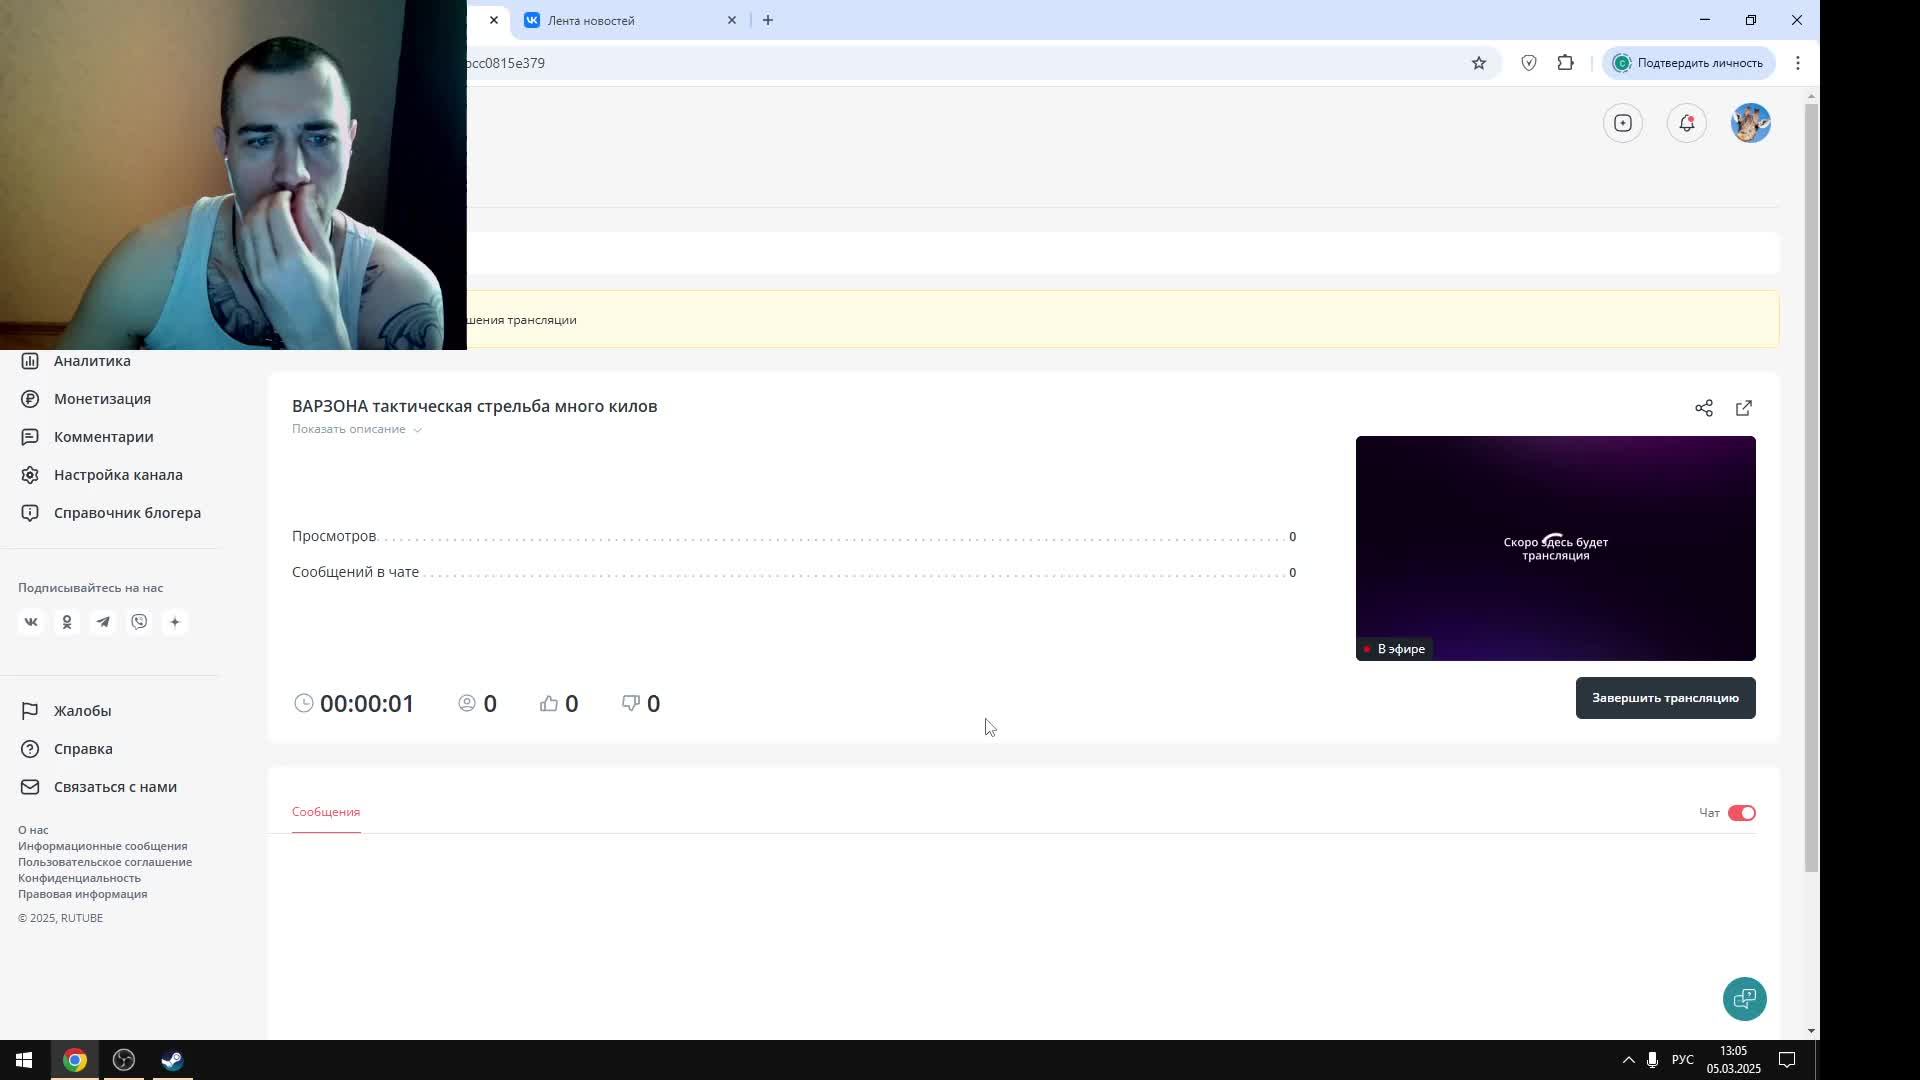The image size is (1920, 1080).
Task: Open the Odnoklassniki social icon
Action: [67, 622]
